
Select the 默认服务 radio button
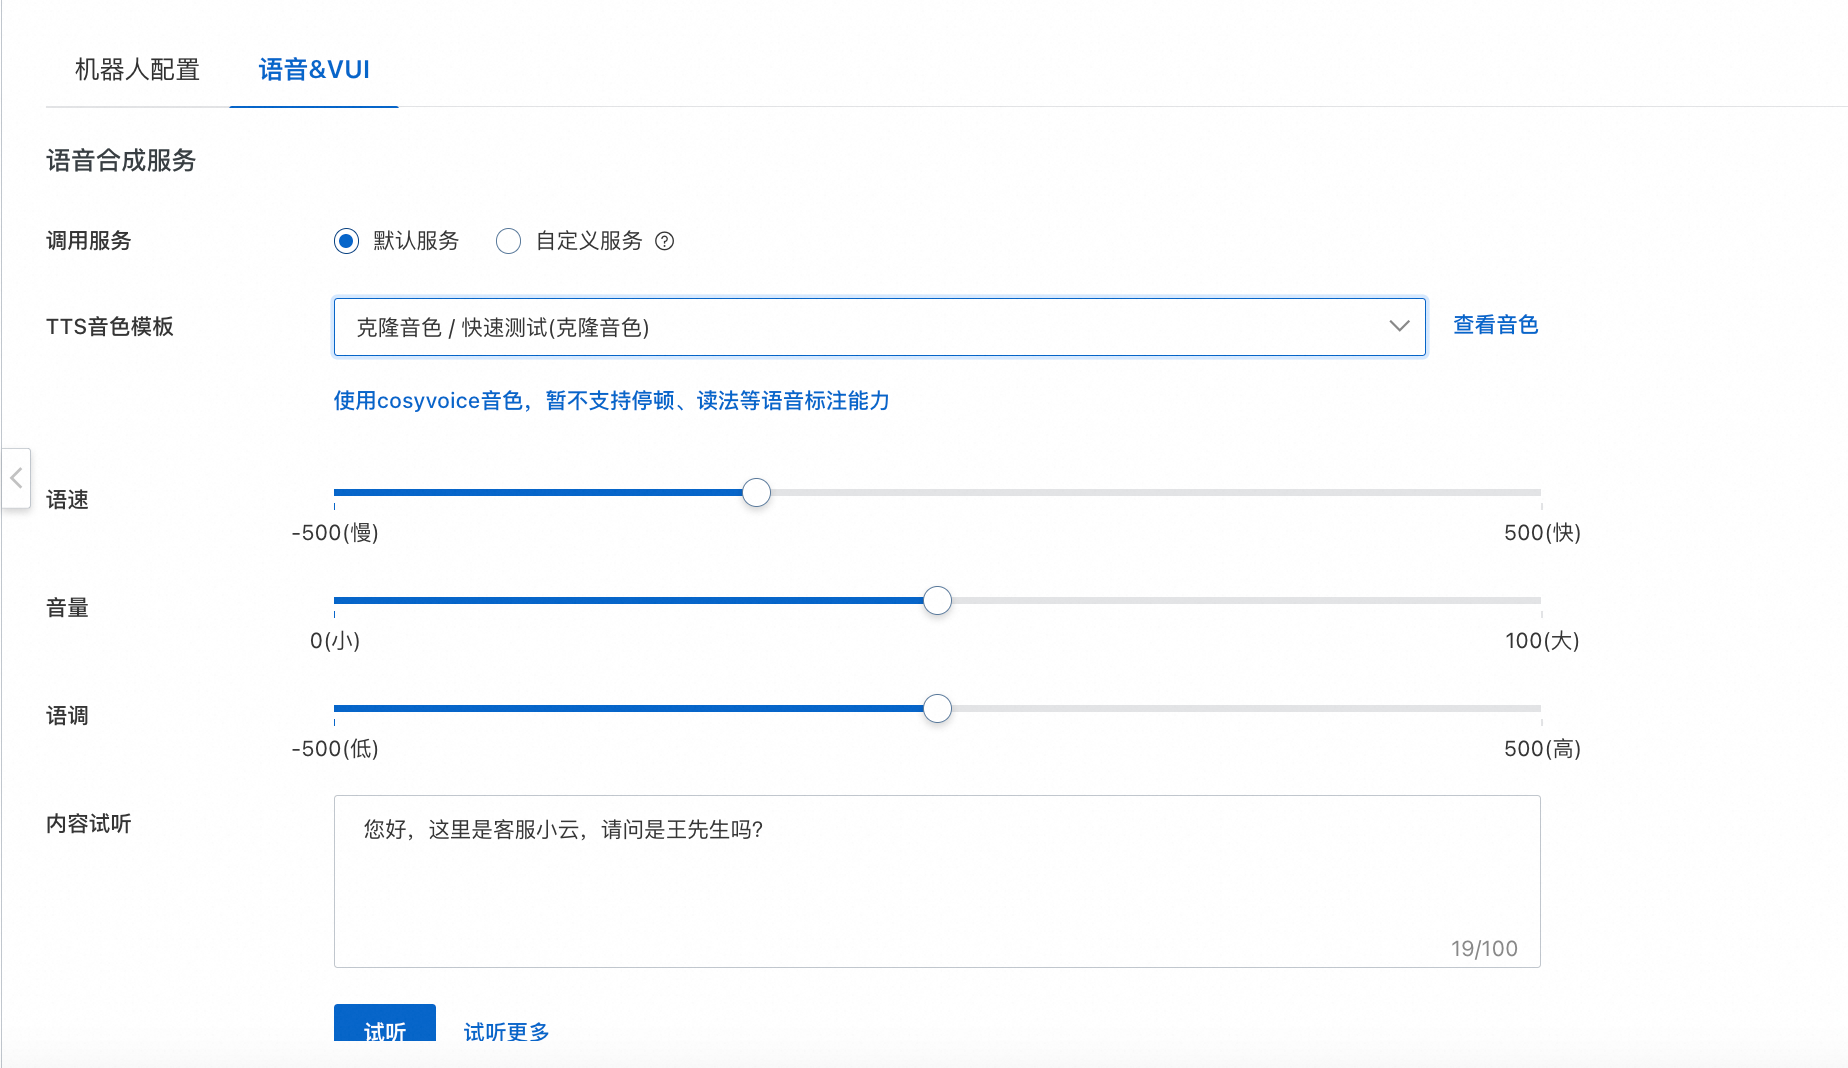pos(346,241)
